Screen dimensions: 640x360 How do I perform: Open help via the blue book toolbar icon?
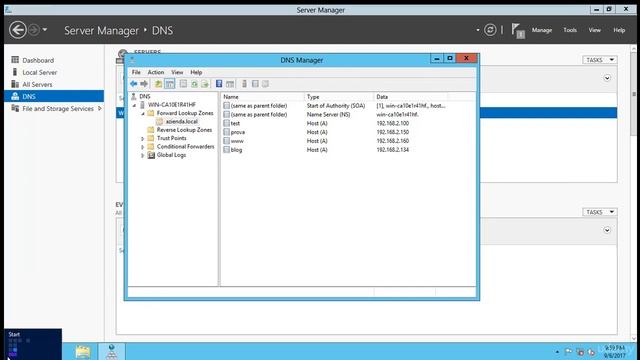point(219,84)
